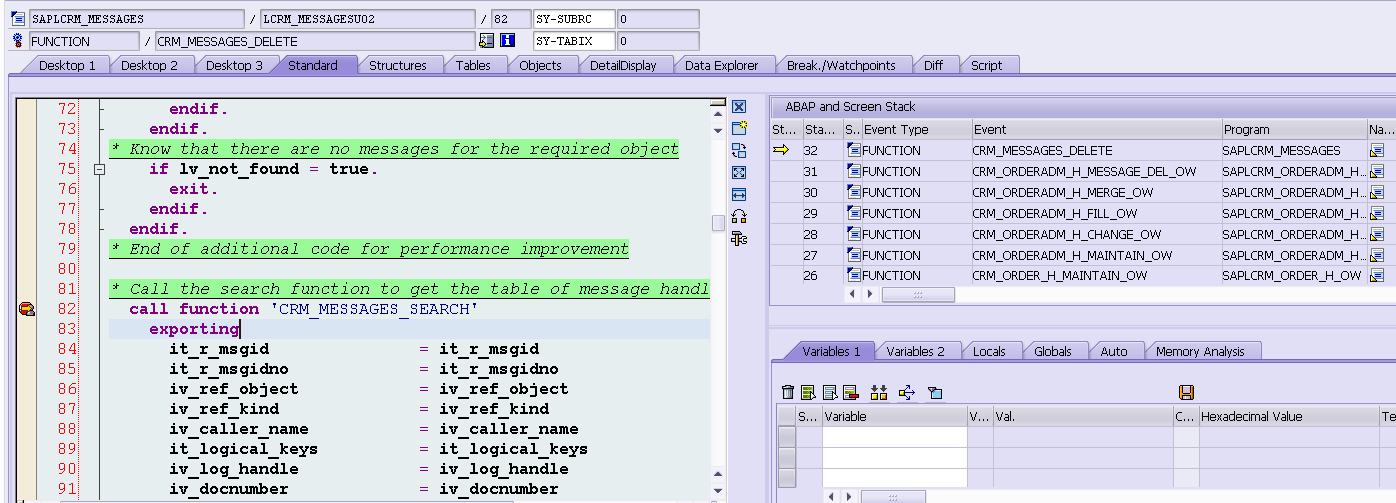
Task: Click the gear icon beside FUNCTION field
Action: [17, 41]
